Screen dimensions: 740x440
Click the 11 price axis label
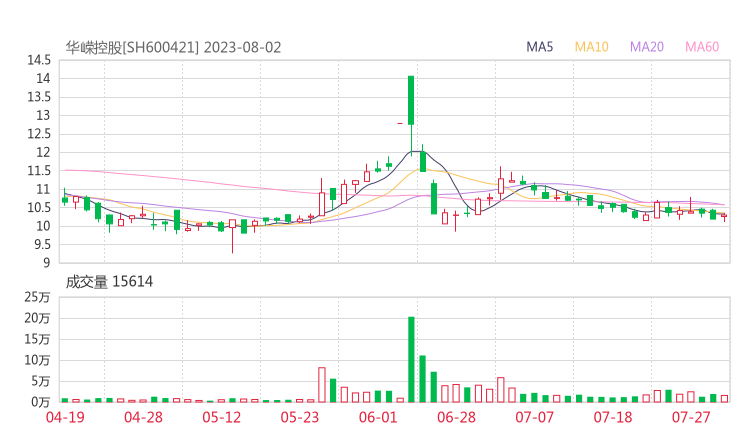43,189
